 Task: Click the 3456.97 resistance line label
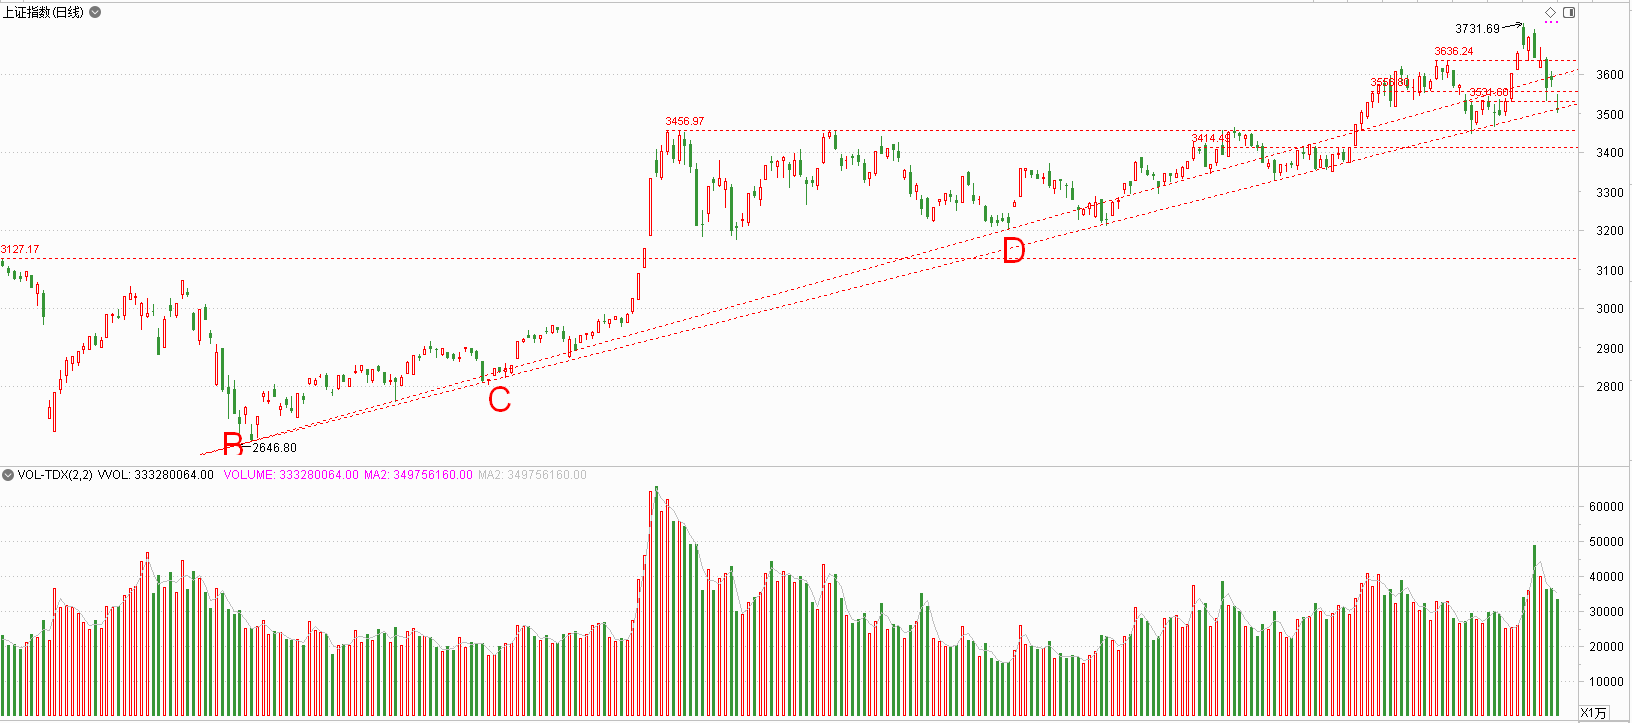685,121
